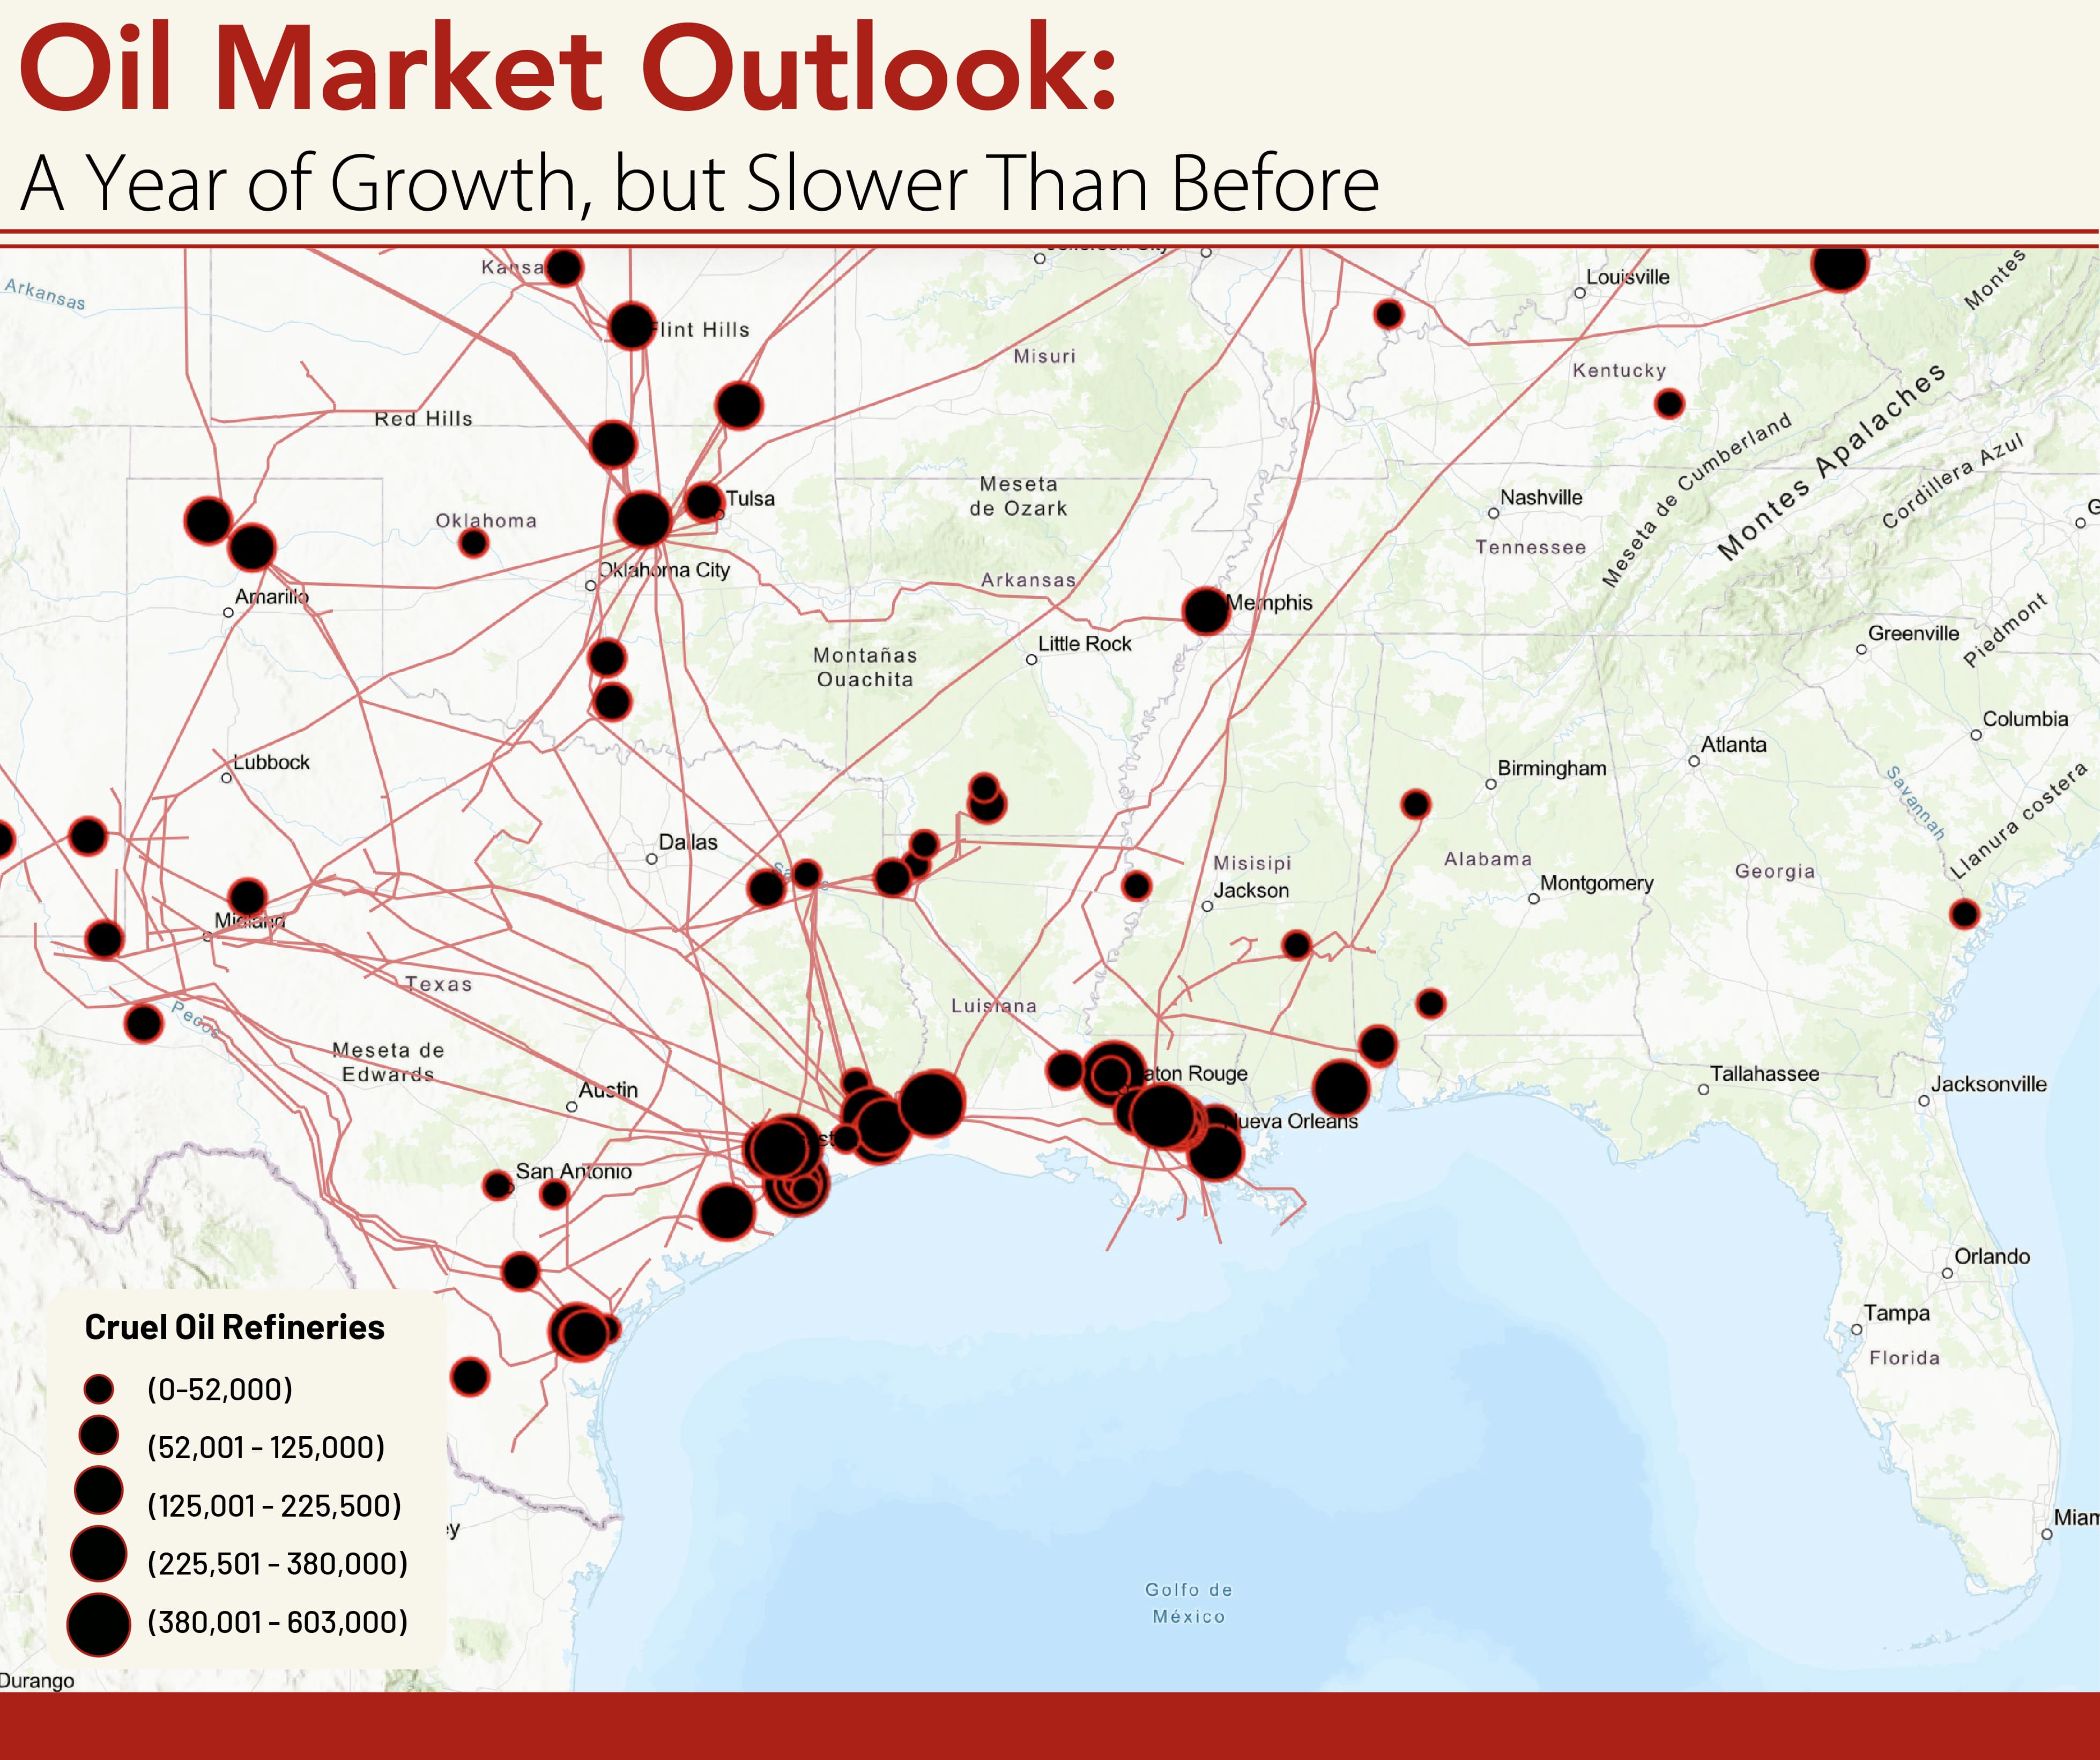Viewport: 2100px width, 1760px height.
Task: Click the 'Orlando' city label
Action: [x=1992, y=1256]
